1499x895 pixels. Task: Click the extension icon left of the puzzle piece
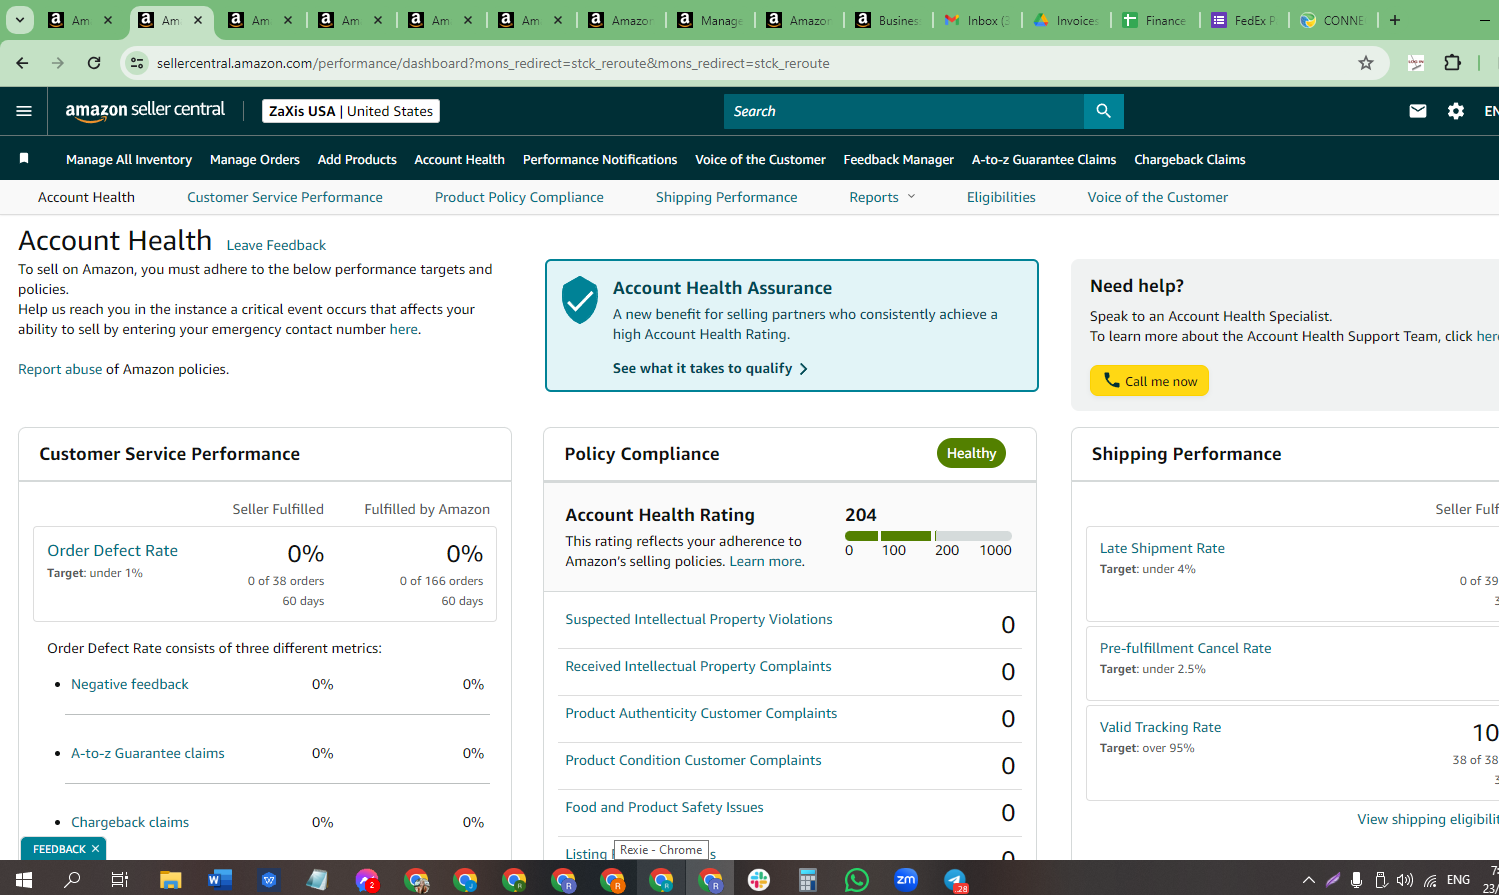(x=1415, y=63)
